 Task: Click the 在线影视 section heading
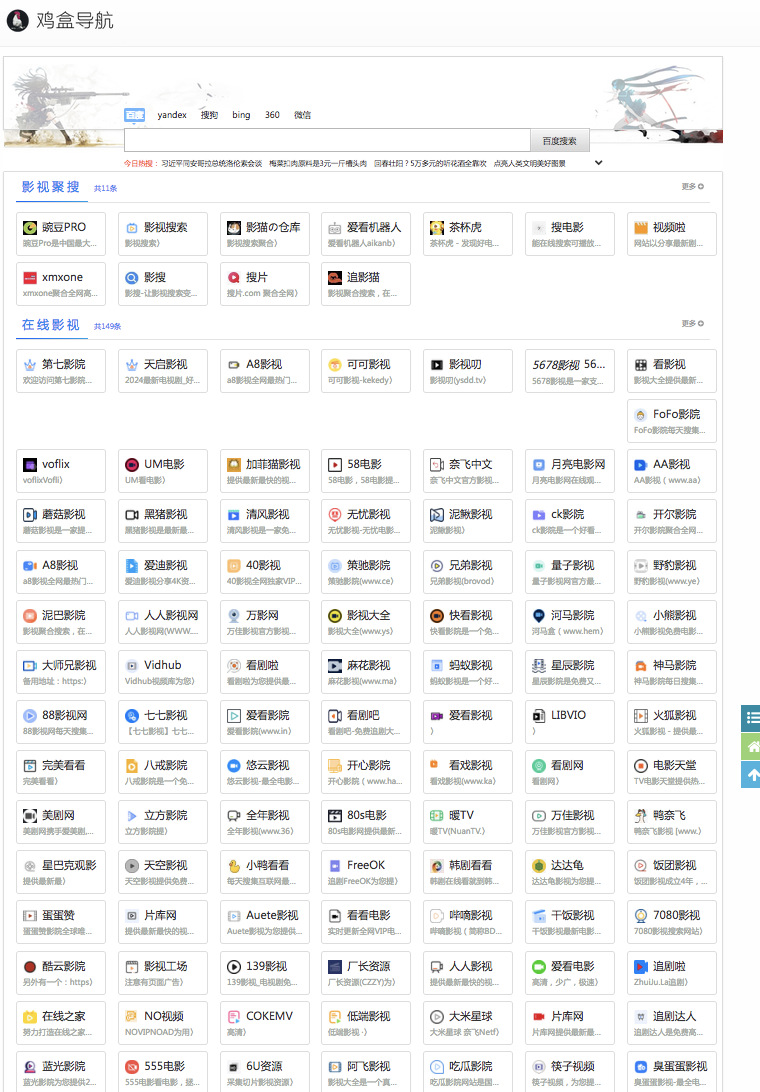pos(51,325)
